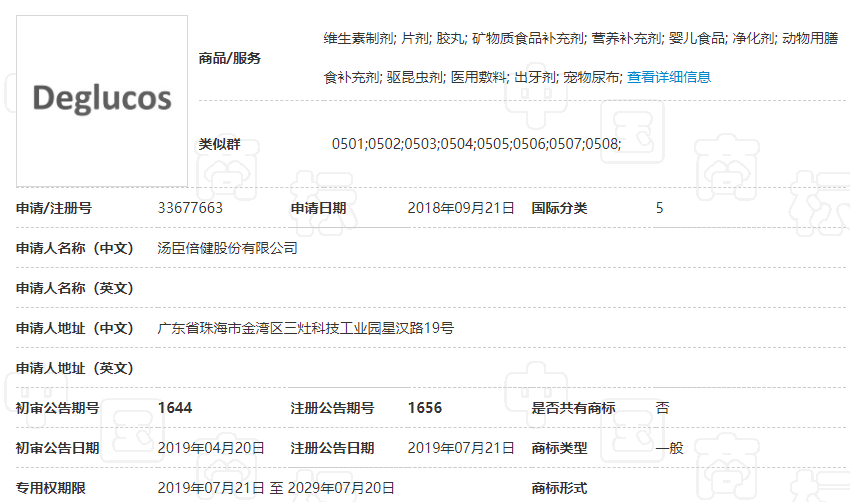This screenshot has width=850, height=502.
Task: Click the 申请/注册号 label
Action: (x=54, y=208)
